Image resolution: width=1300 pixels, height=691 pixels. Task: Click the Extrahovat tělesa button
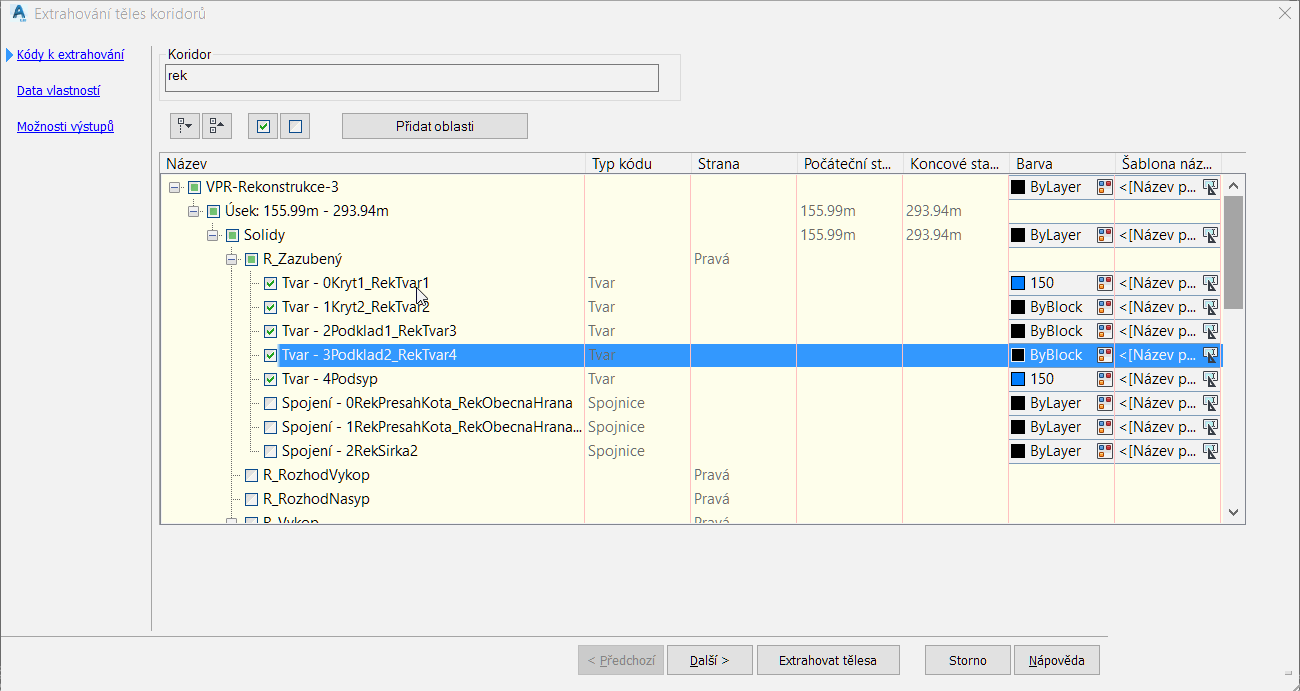(x=828, y=660)
